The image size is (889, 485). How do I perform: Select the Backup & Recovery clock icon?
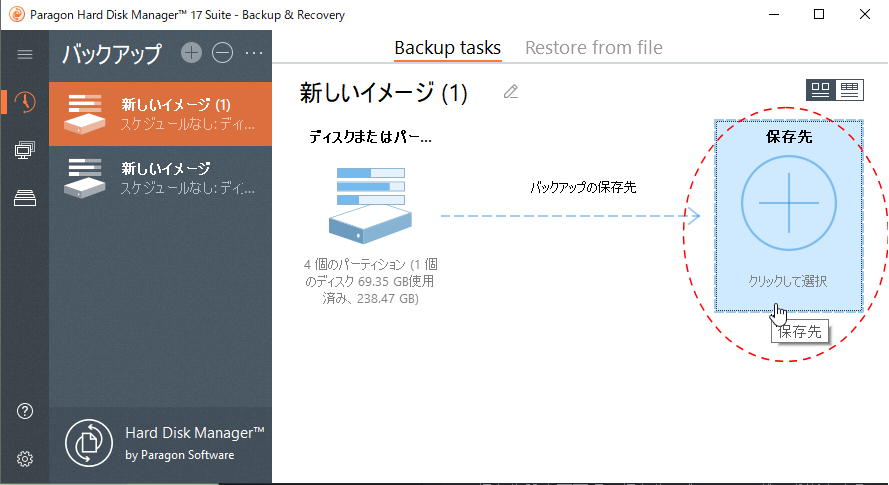pos(25,102)
